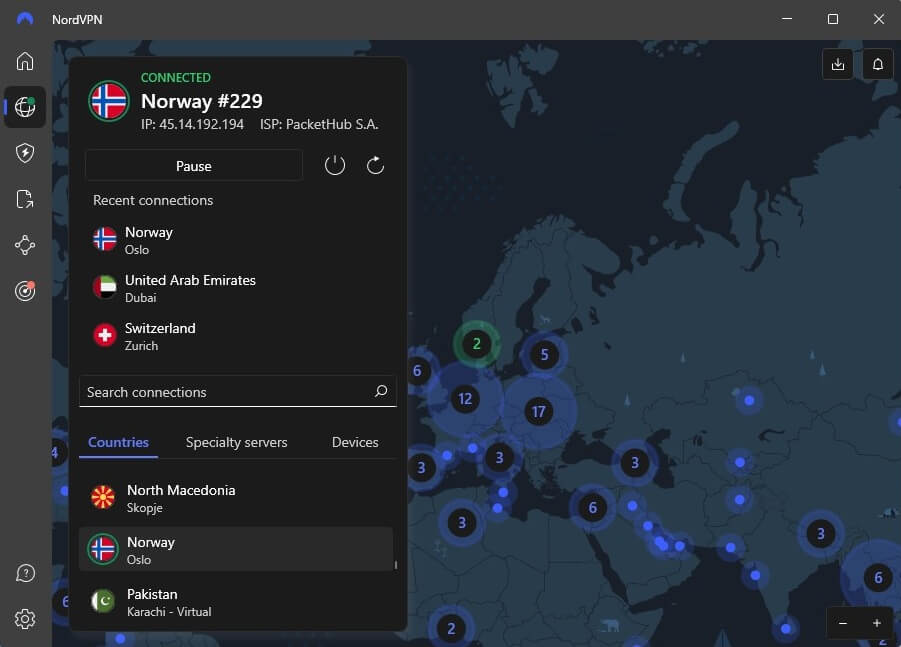This screenshot has height=647, width=901.
Task: Connect to recent Norway Oslo connection
Action: [x=237, y=240]
